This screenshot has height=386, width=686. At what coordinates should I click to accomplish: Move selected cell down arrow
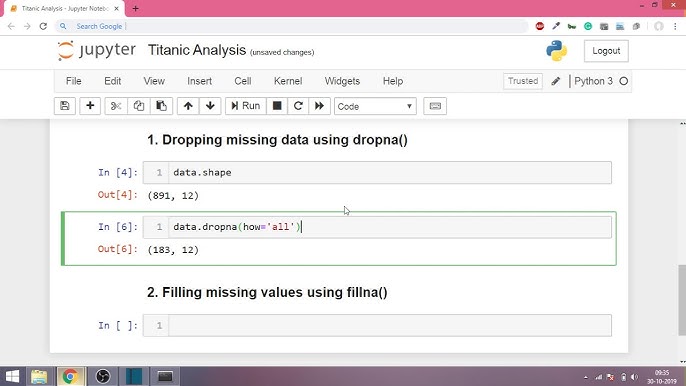210,106
